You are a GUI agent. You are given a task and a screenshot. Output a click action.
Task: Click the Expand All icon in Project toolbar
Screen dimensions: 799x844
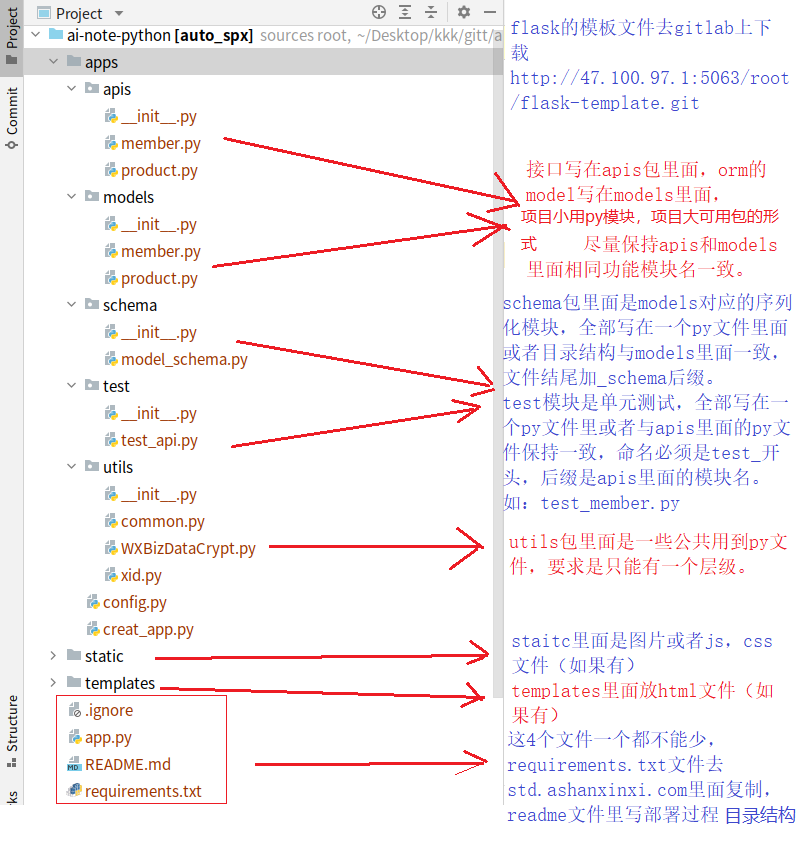point(405,13)
